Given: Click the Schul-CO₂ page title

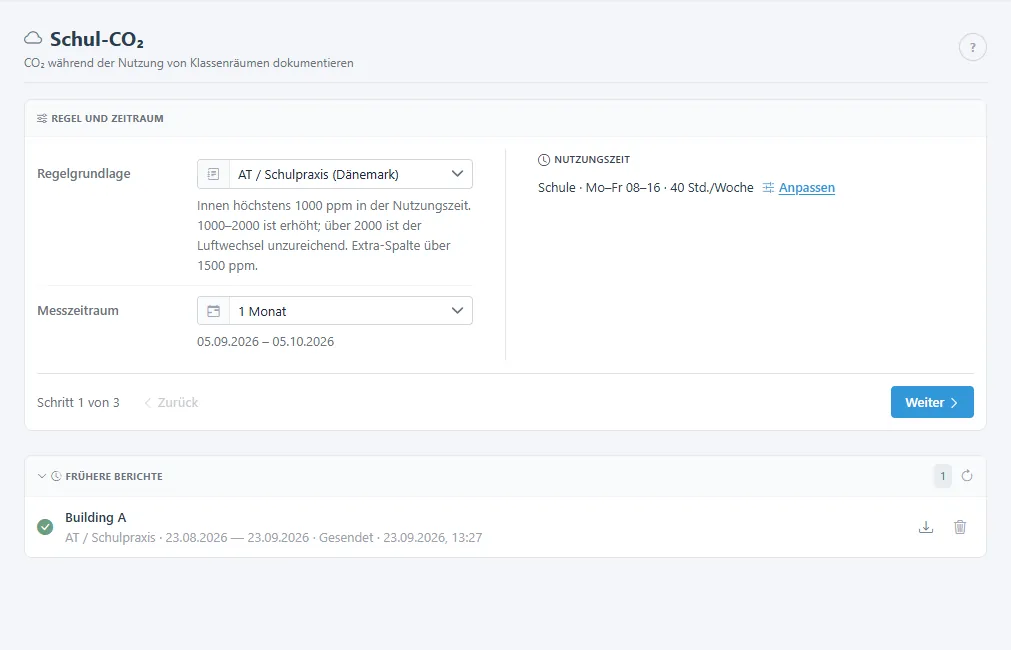Looking at the screenshot, I should click(97, 39).
